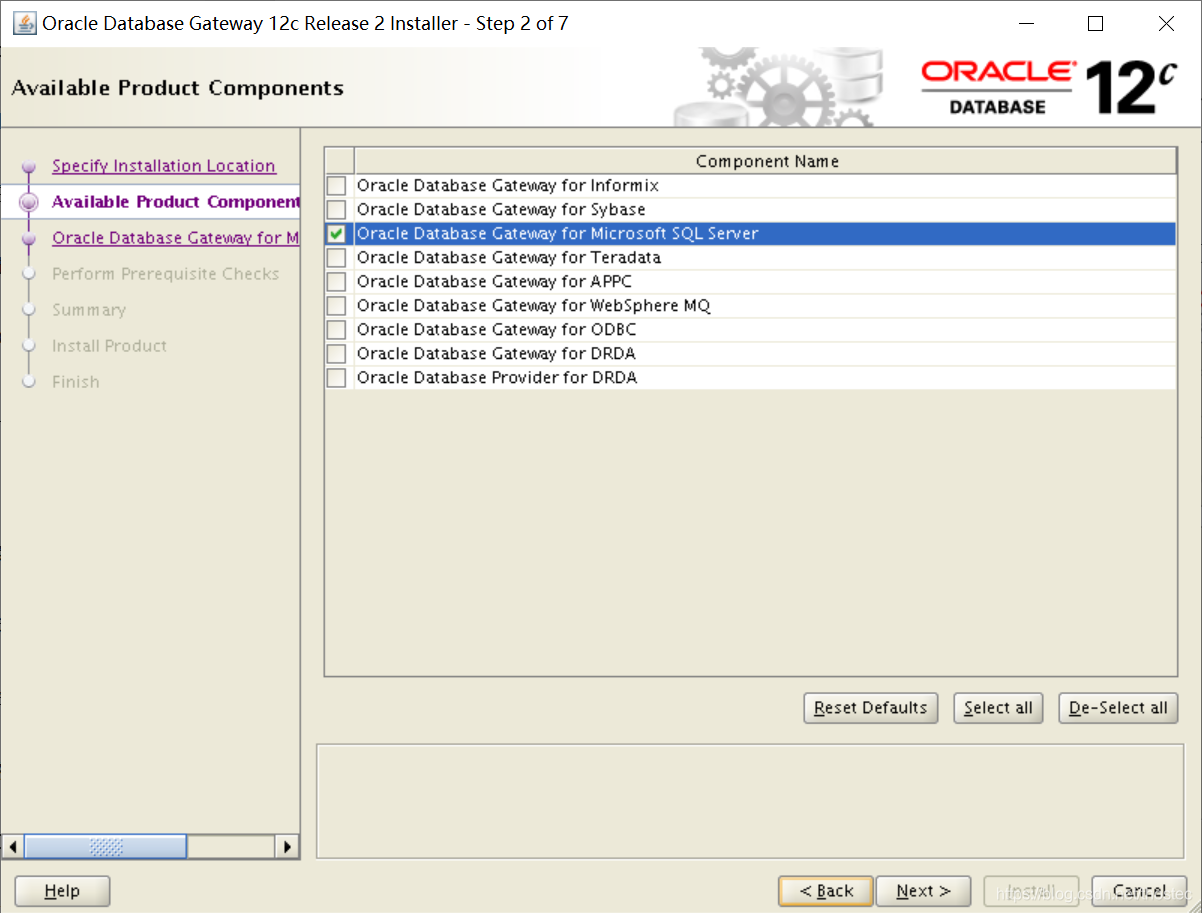1202x913 pixels.
Task: Open the Specify Installation Location step
Action: [164, 166]
